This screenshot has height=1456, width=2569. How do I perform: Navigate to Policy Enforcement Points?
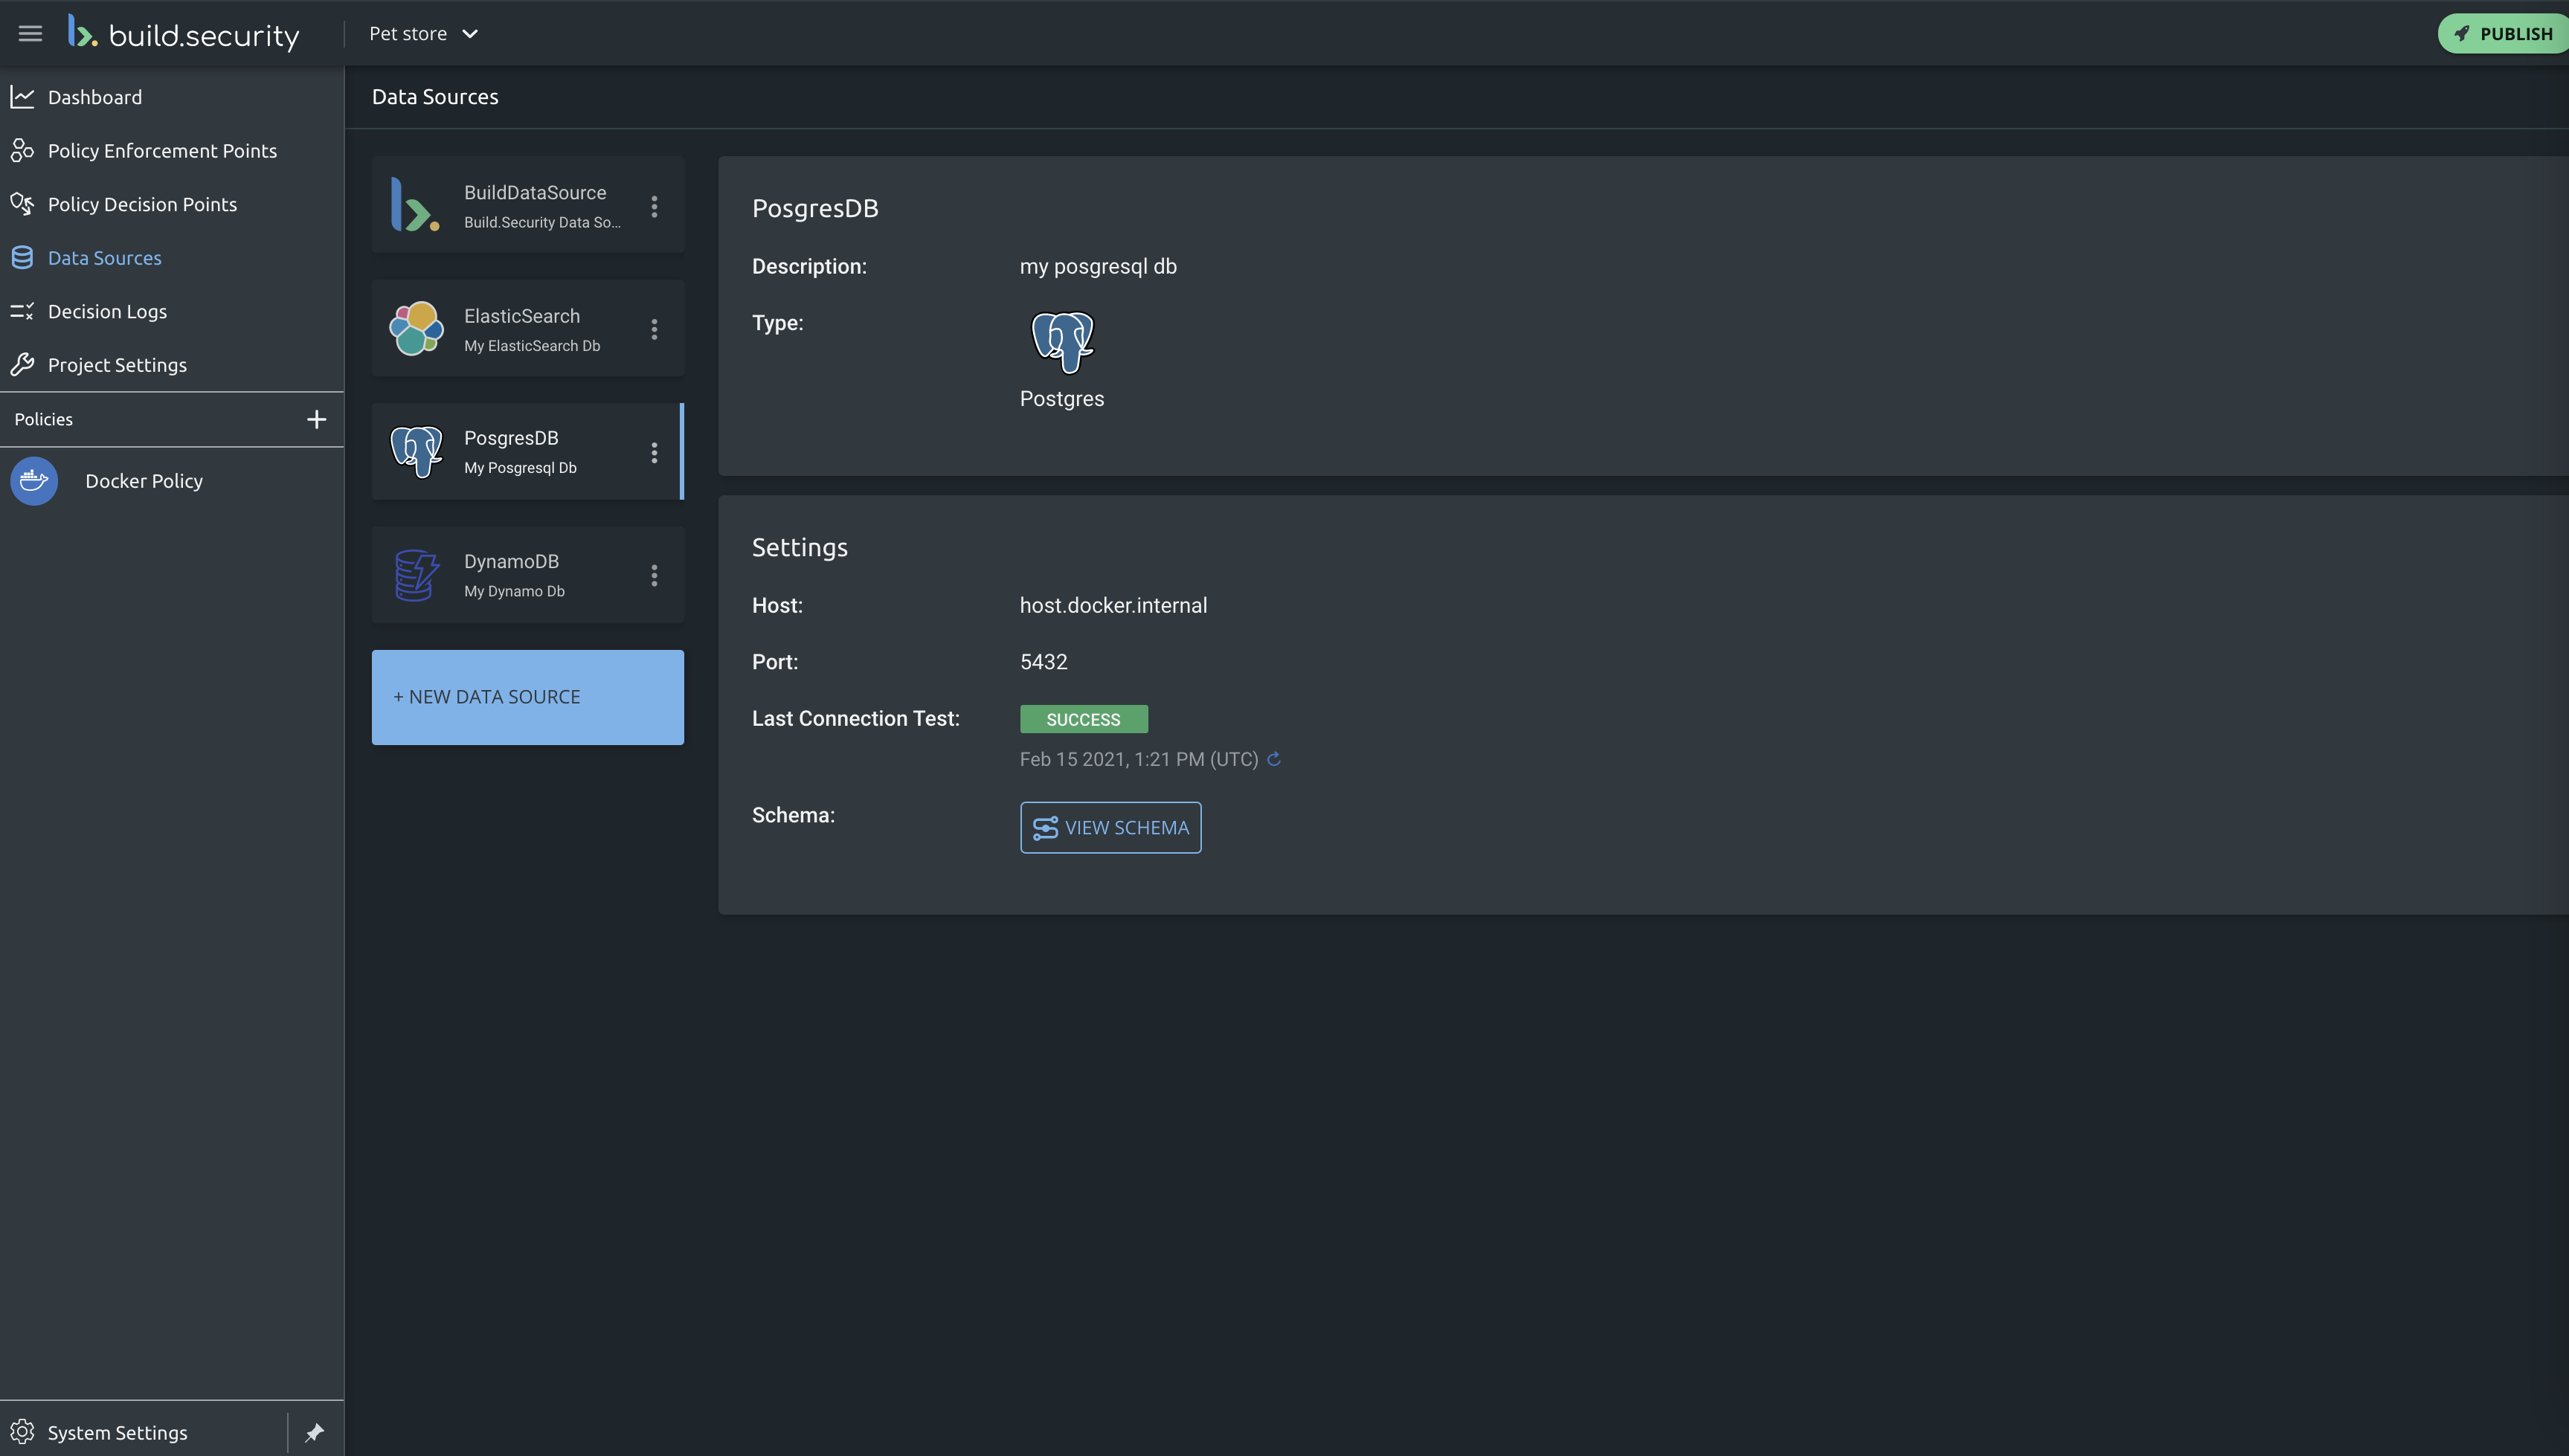coord(162,151)
